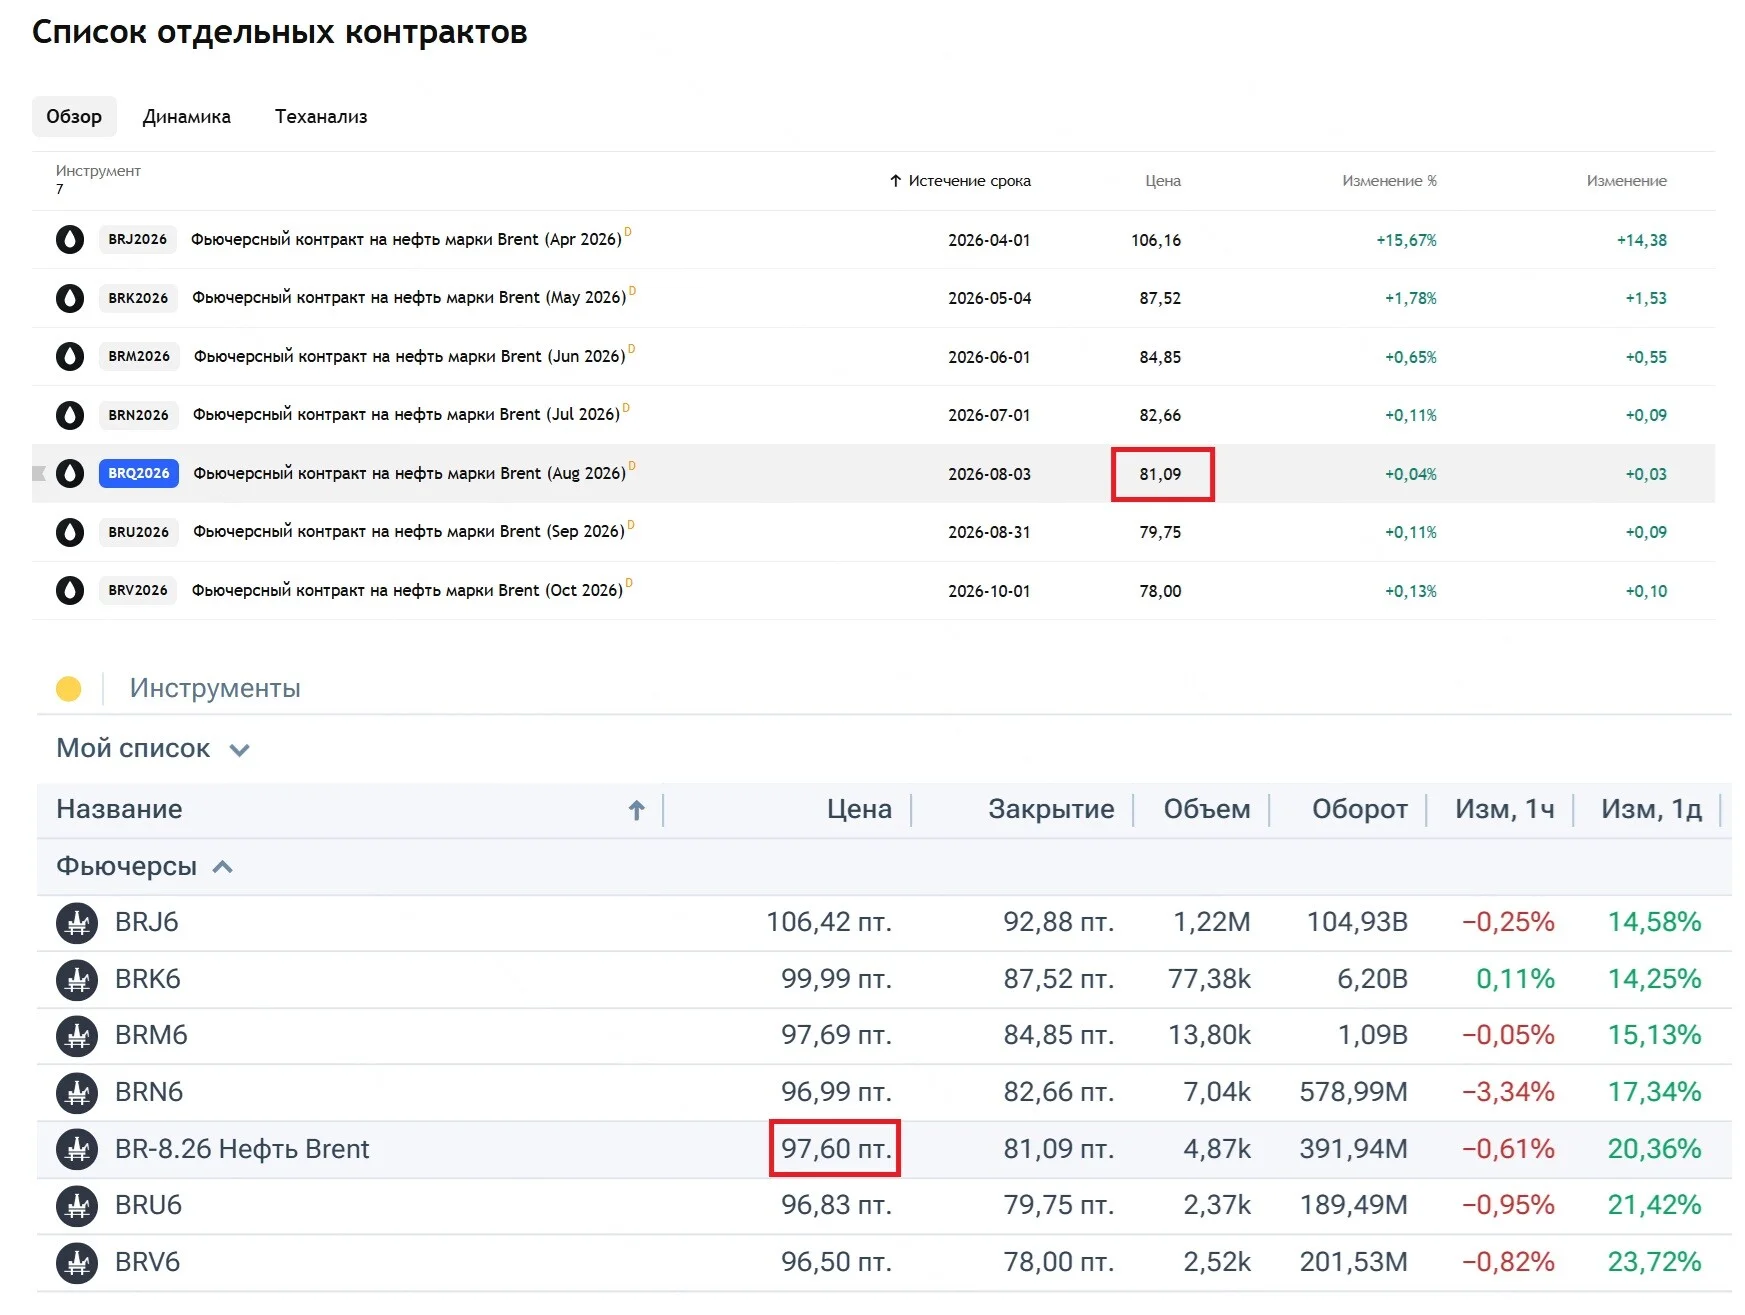Open the BRJ2026 ticker badge
The image size is (1745, 1315).
click(138, 240)
